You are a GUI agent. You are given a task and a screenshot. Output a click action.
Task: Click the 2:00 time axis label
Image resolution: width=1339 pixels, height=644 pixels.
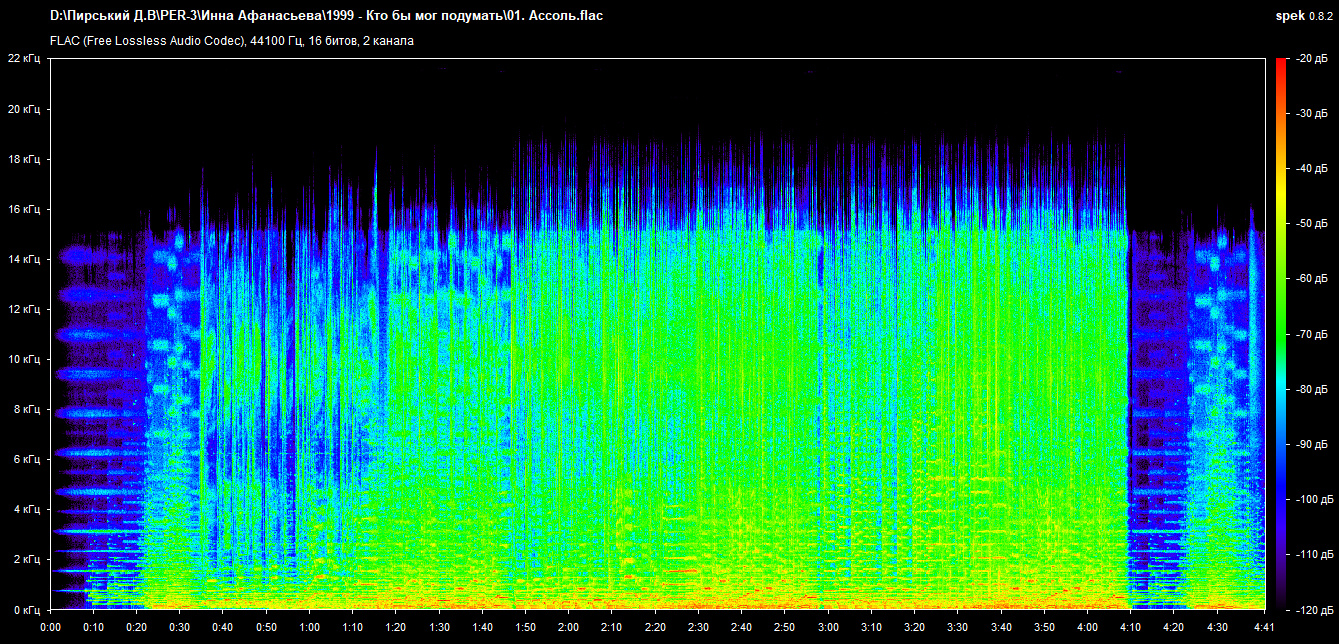569,627
